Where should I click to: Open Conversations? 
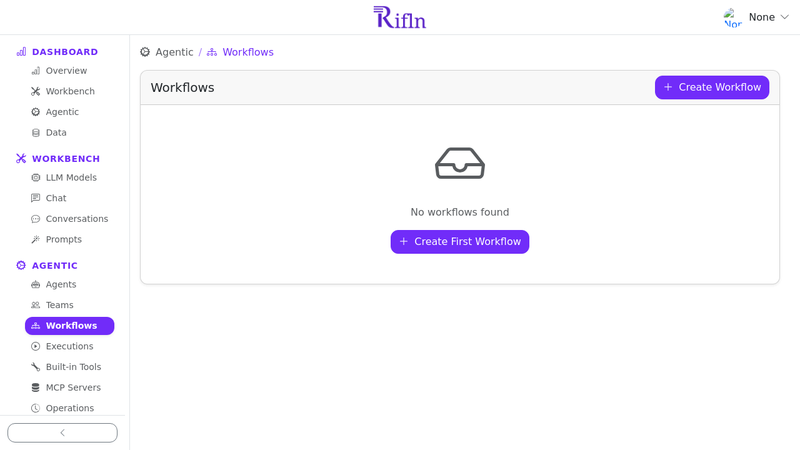[x=77, y=219]
